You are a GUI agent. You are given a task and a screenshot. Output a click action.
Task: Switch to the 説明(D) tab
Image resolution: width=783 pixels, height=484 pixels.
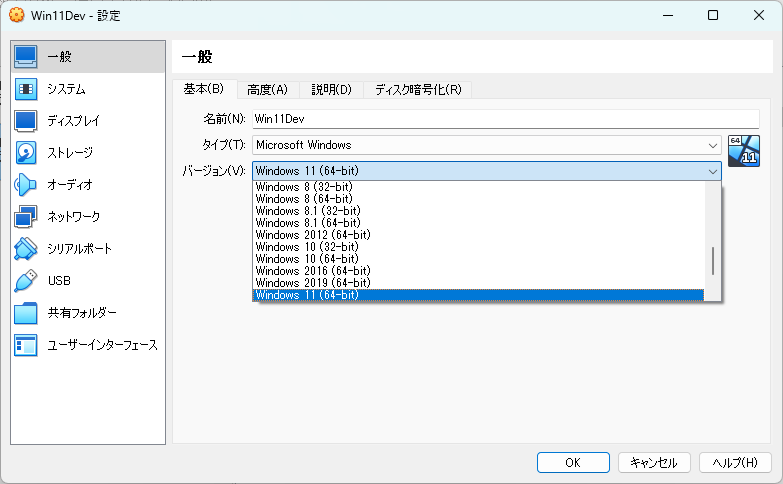(x=332, y=90)
